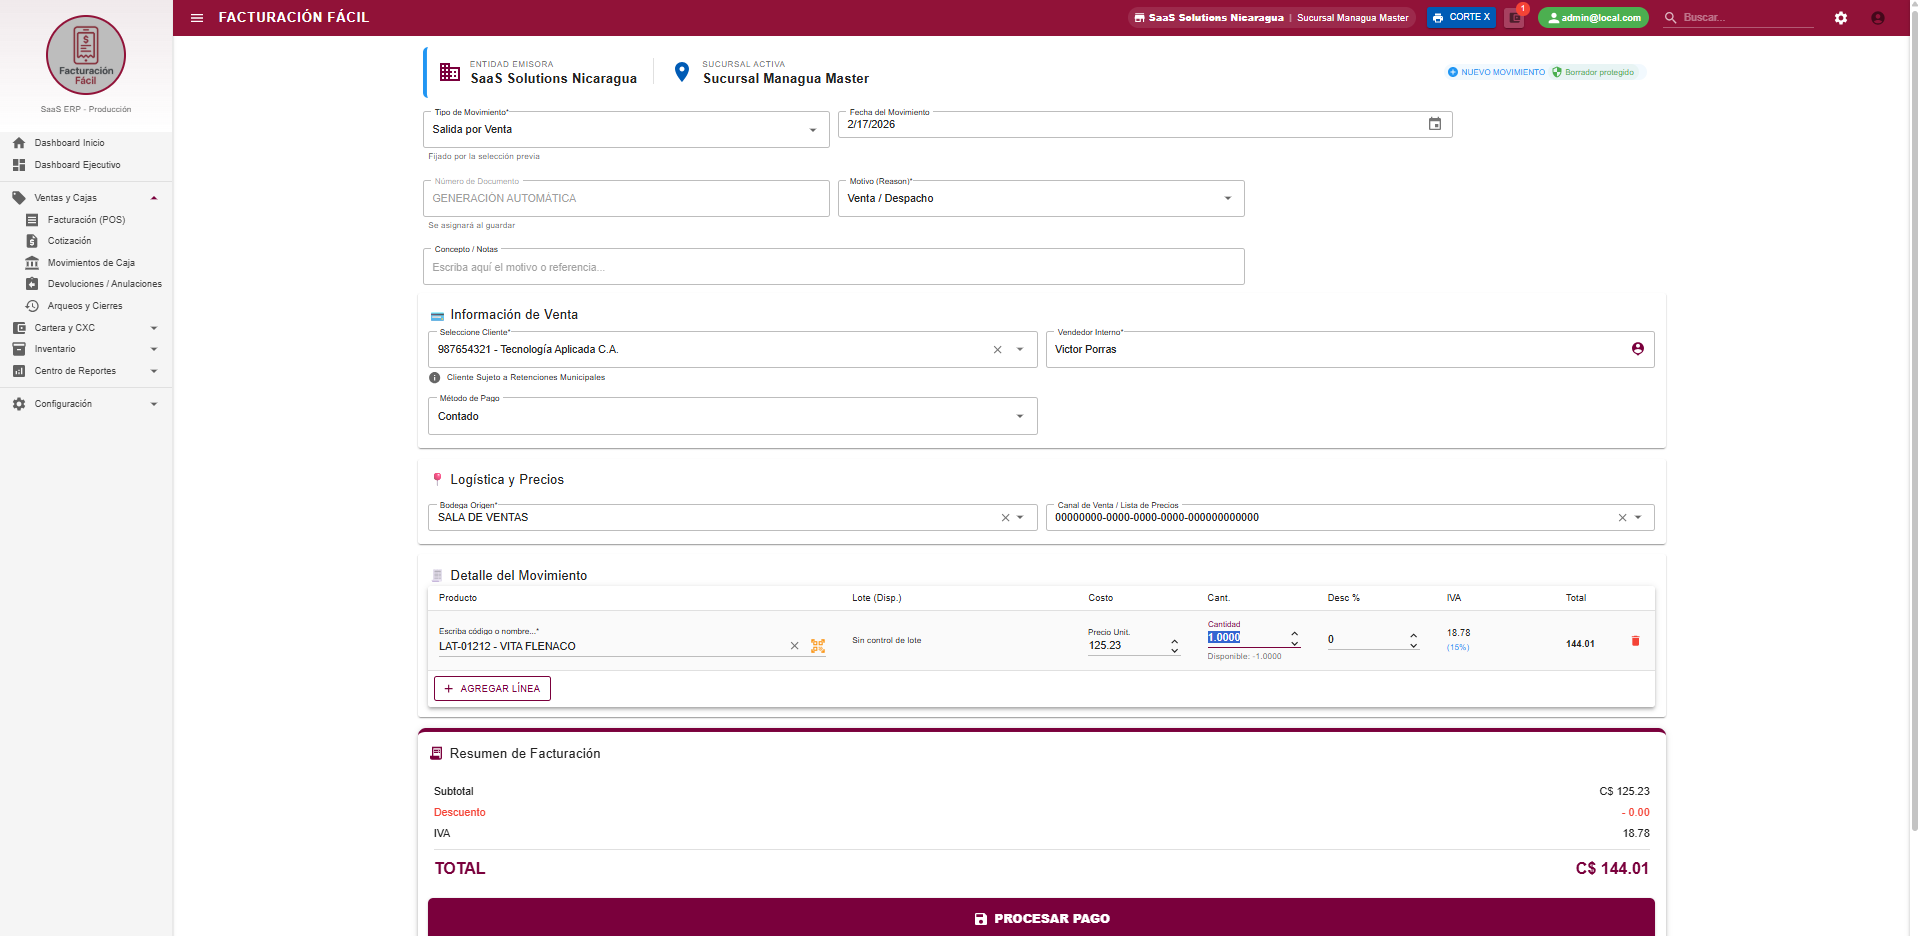Screen dimensions: 1920x936
Task: Open the calendar date picker icon
Action: (x=1435, y=124)
